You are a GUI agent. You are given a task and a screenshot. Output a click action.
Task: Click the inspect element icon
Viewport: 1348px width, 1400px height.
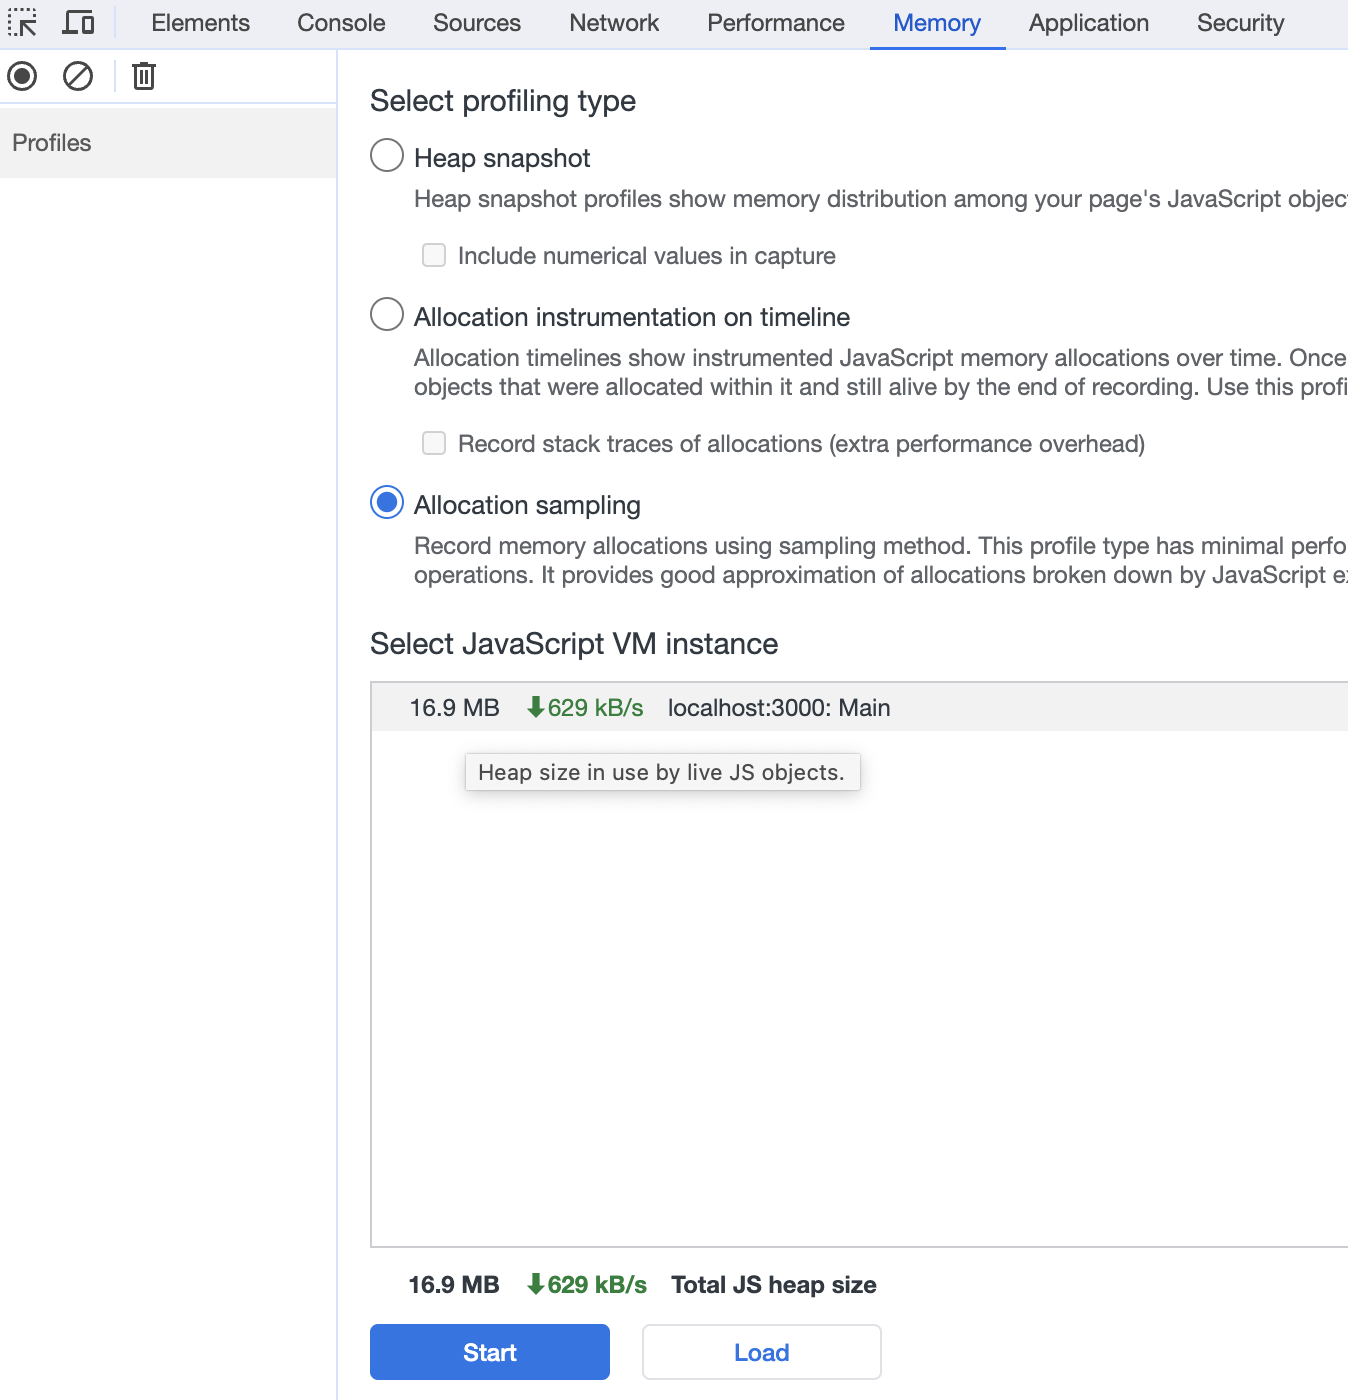[x=22, y=22]
